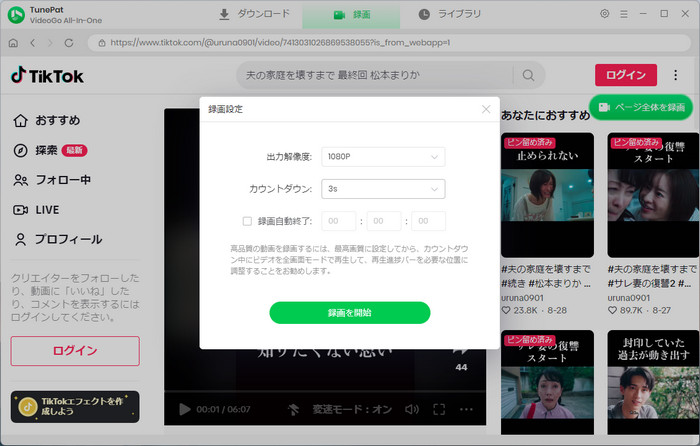Click the red ログイン button at top

coord(625,75)
